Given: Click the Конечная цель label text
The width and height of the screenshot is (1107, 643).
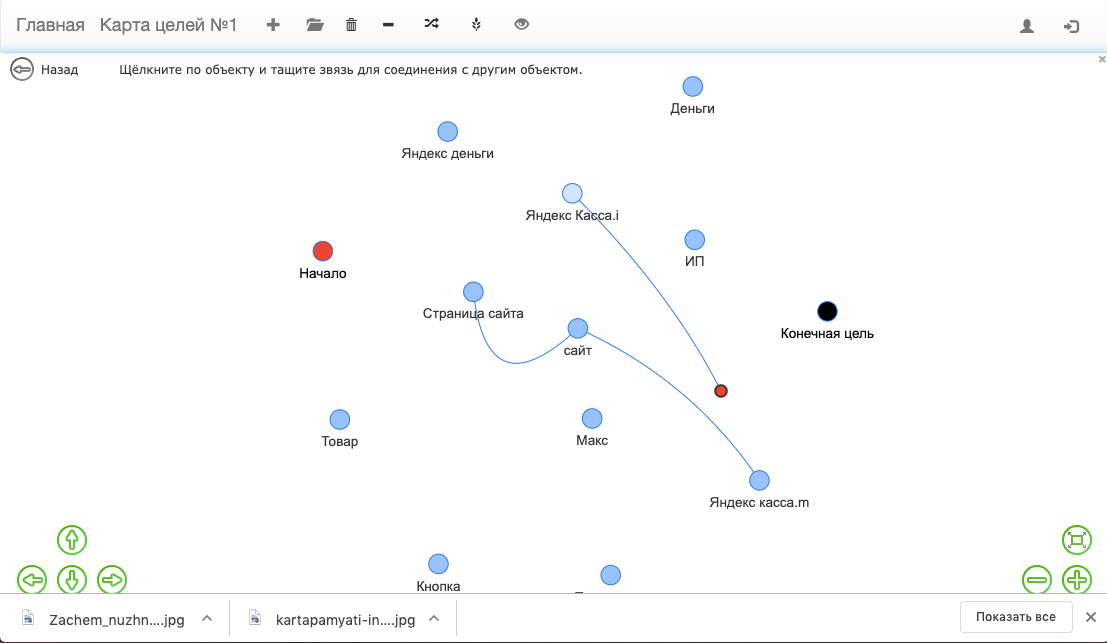Looking at the screenshot, I should click(x=827, y=333).
